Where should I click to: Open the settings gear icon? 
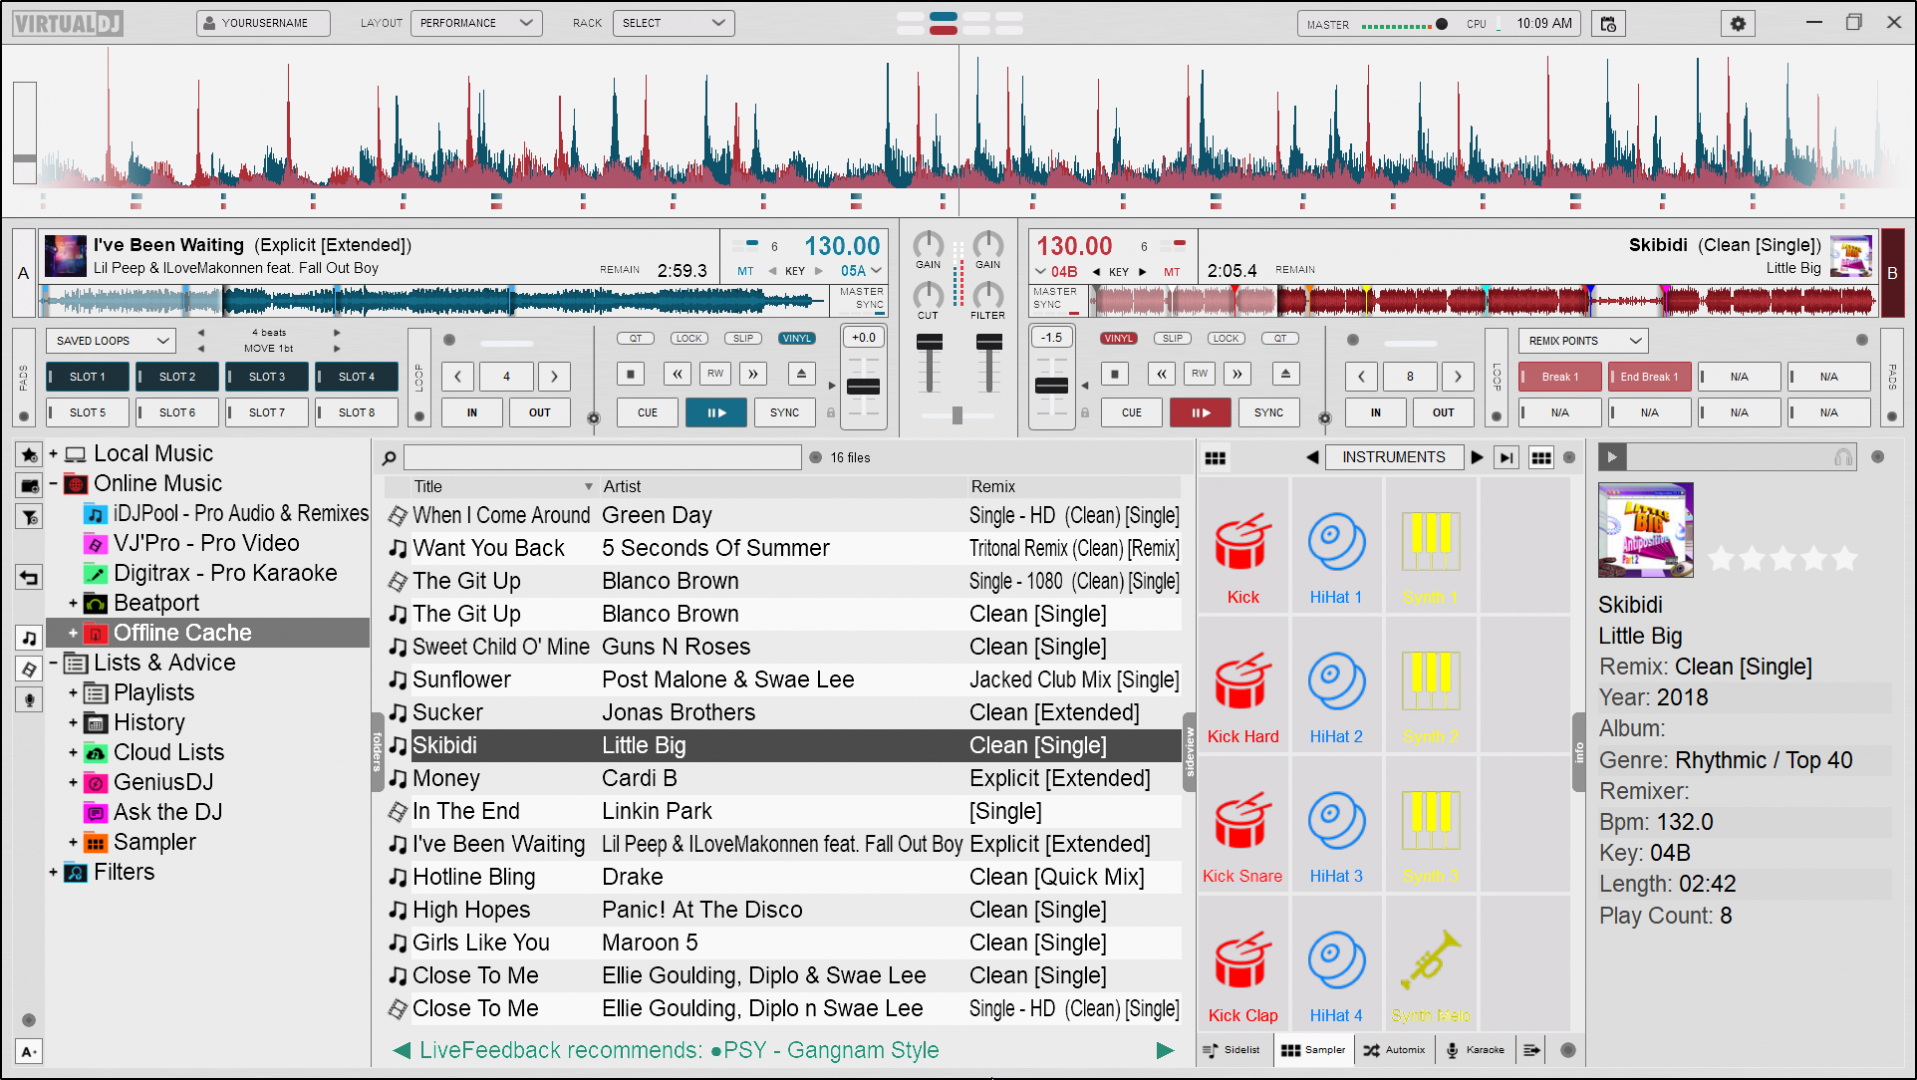pyautogui.click(x=1738, y=23)
